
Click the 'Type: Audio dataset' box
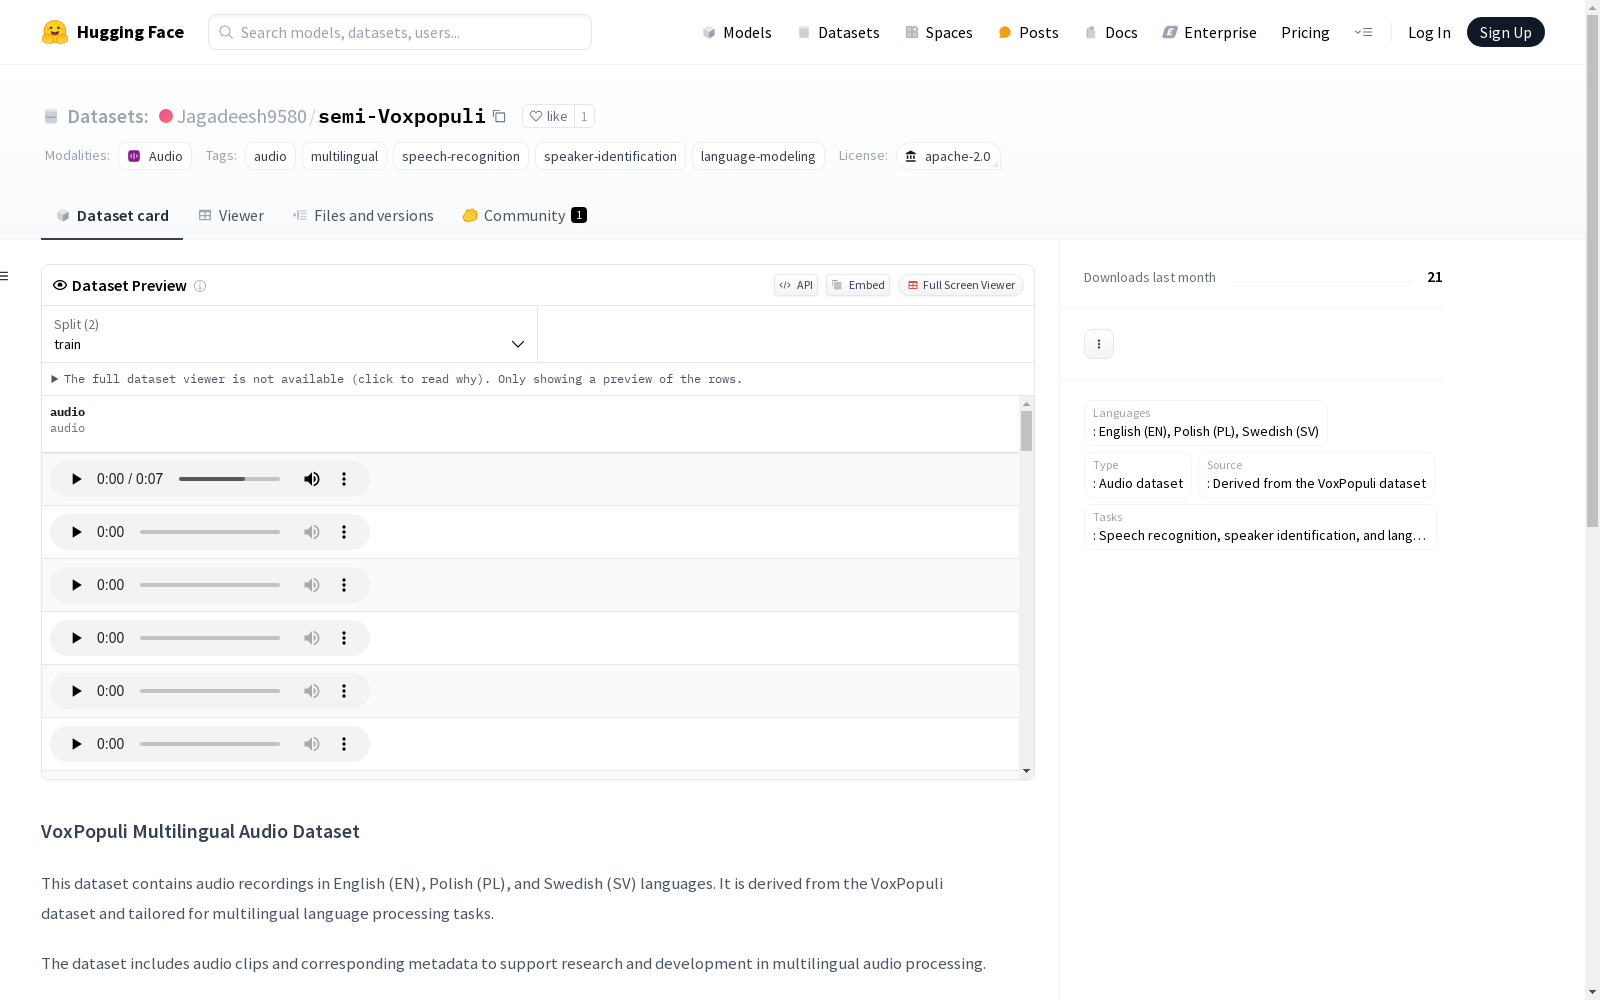point(1138,475)
